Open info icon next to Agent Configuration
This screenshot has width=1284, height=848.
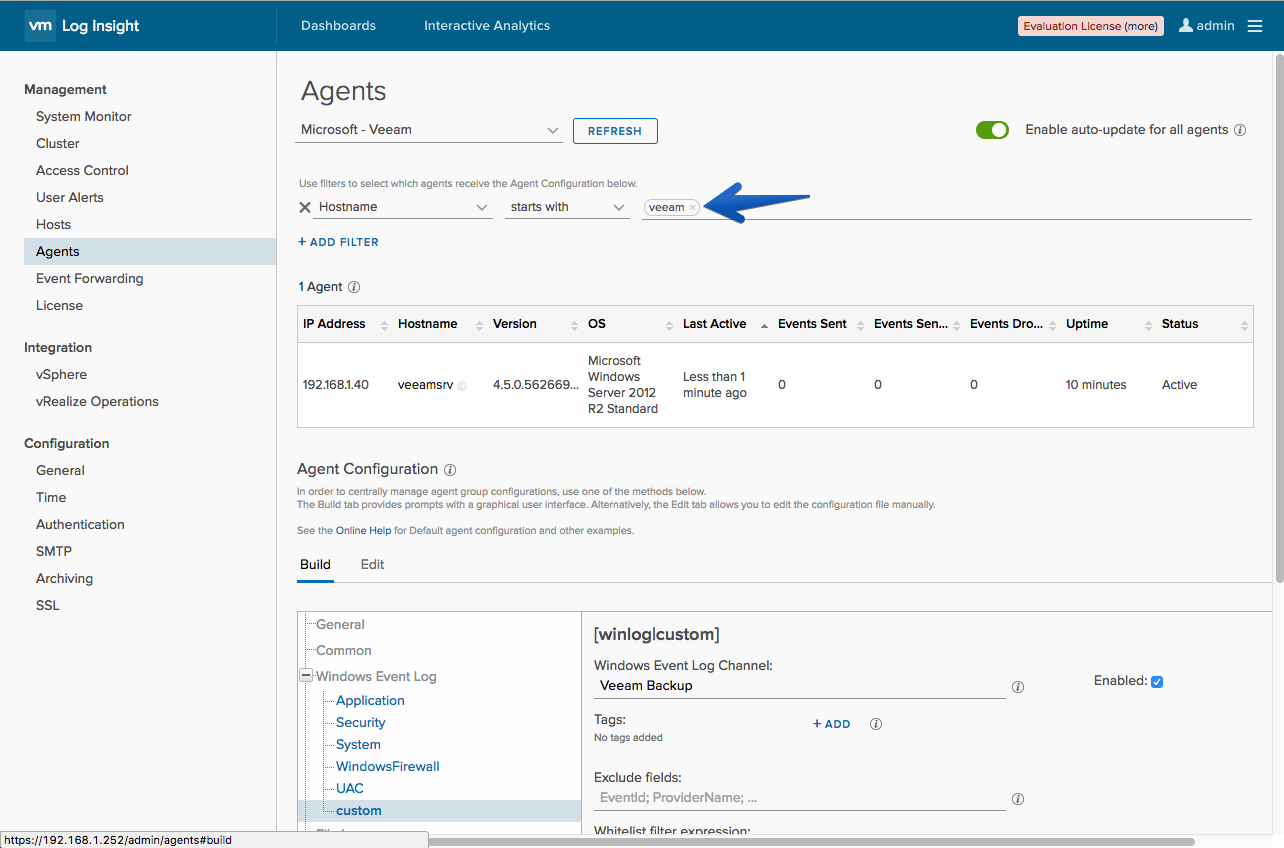pyautogui.click(x=450, y=469)
